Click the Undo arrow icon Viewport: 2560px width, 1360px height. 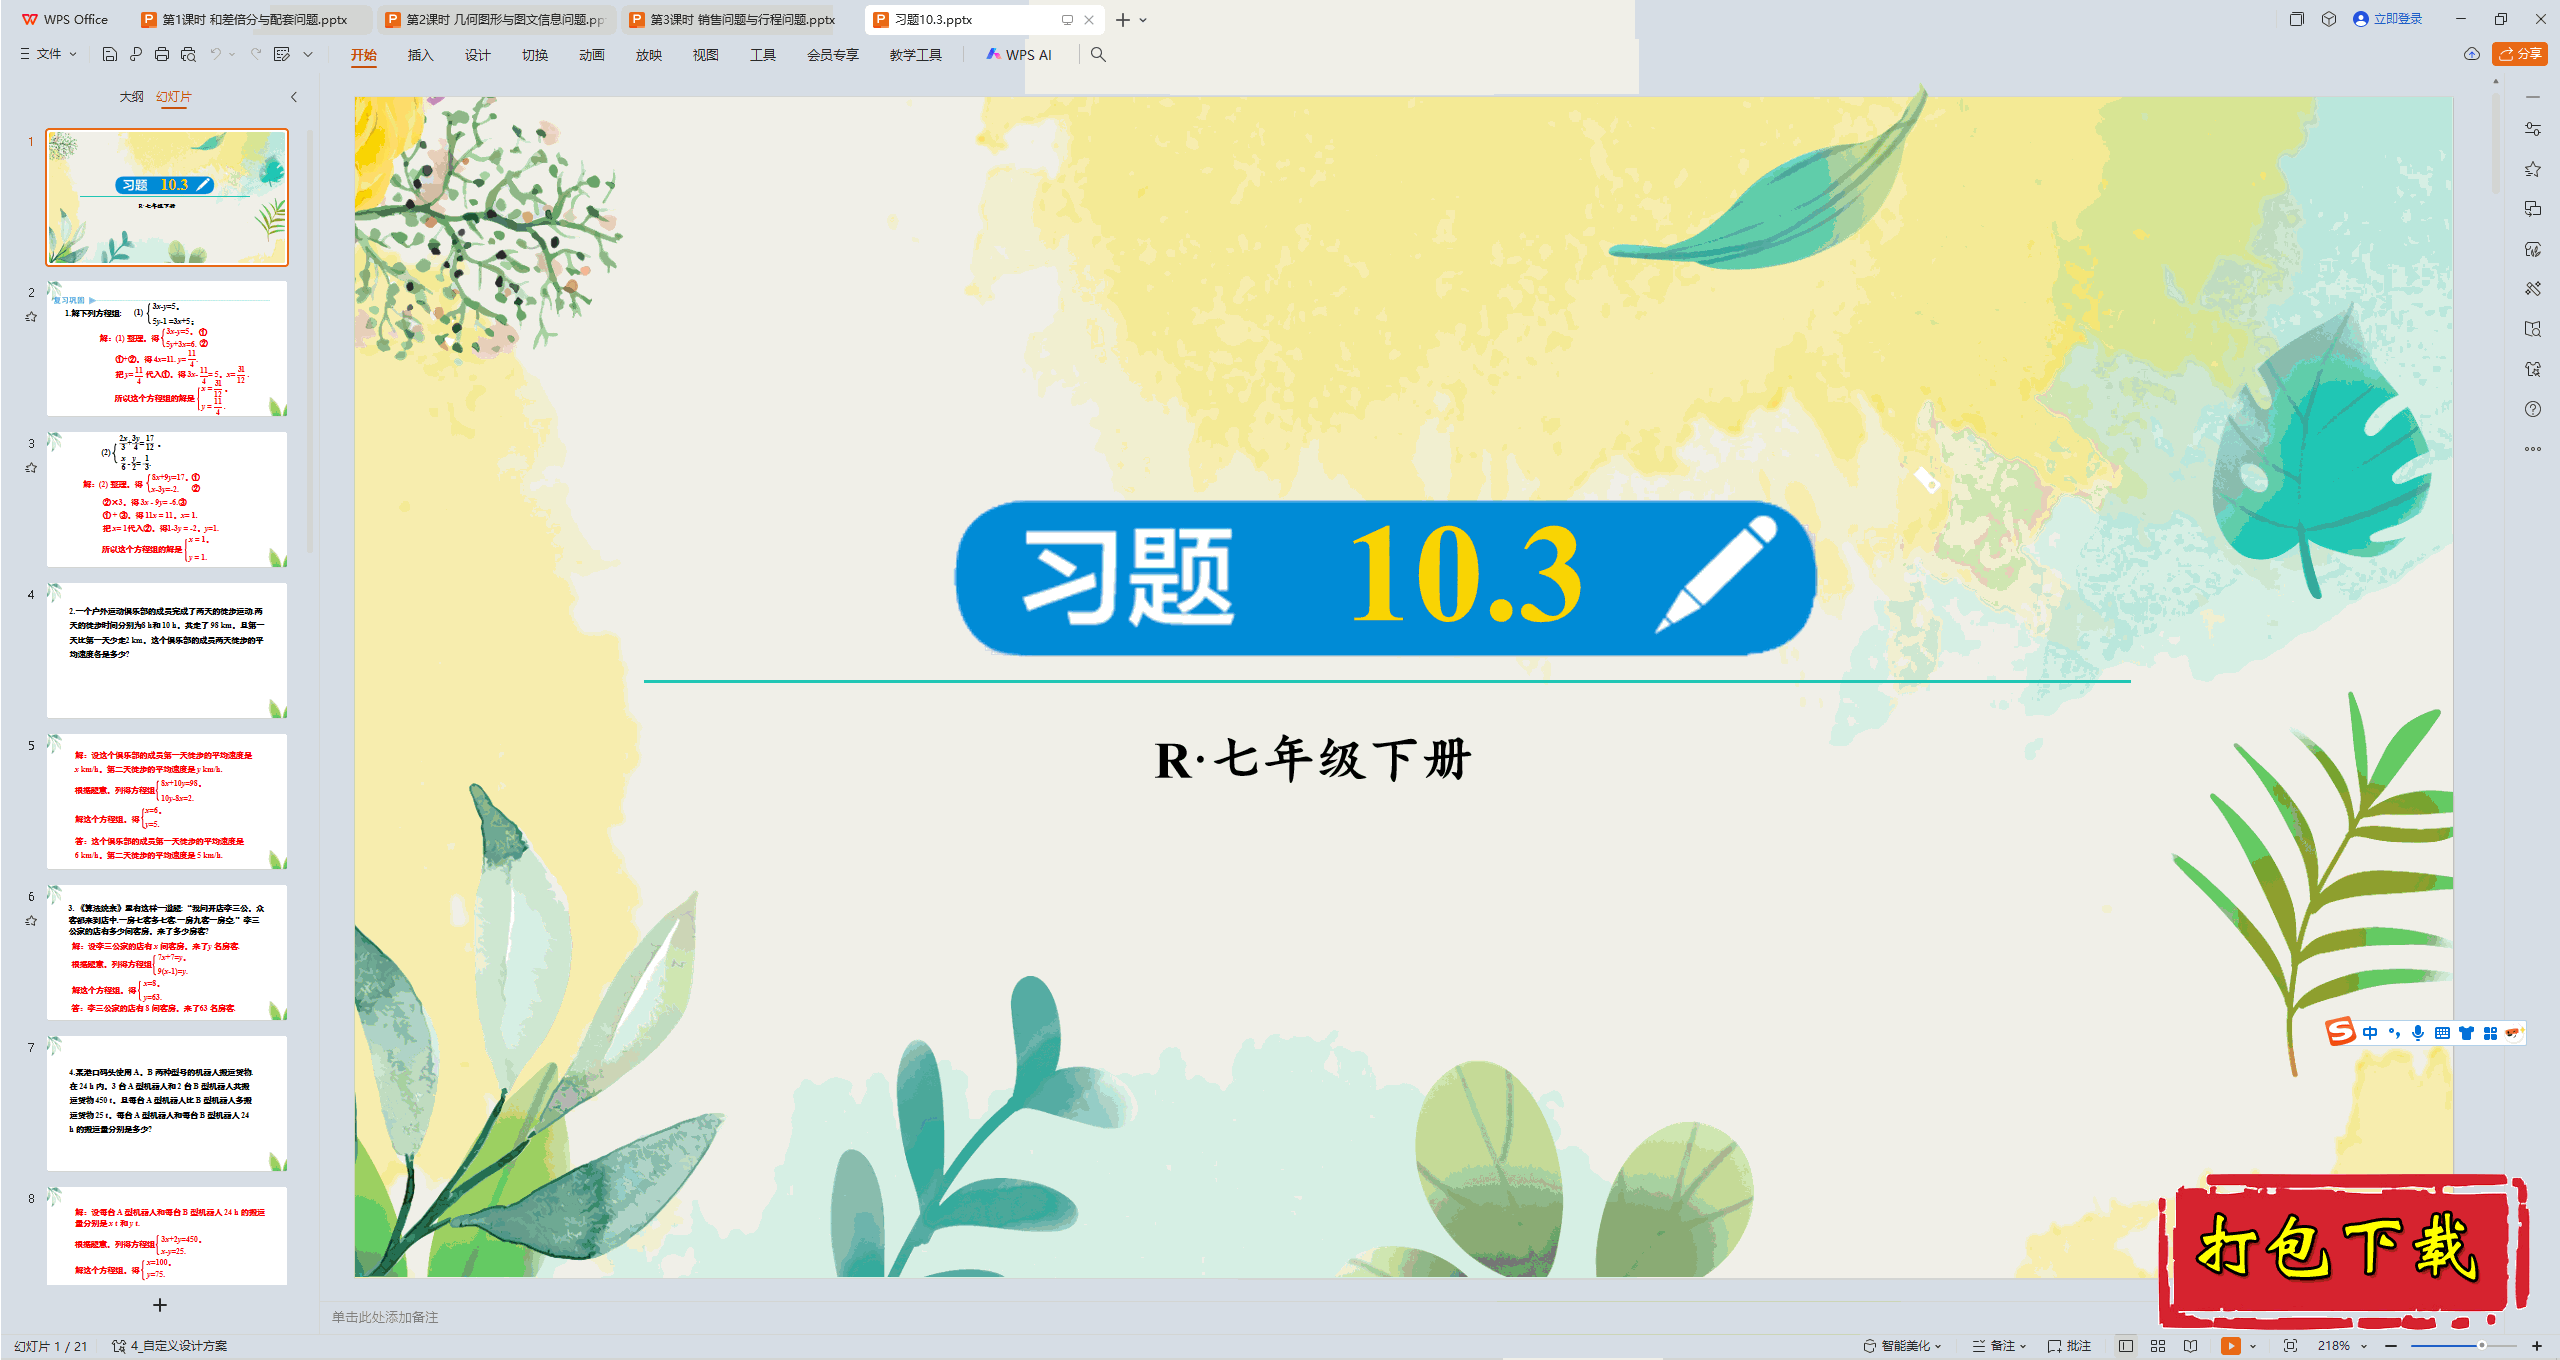215,54
